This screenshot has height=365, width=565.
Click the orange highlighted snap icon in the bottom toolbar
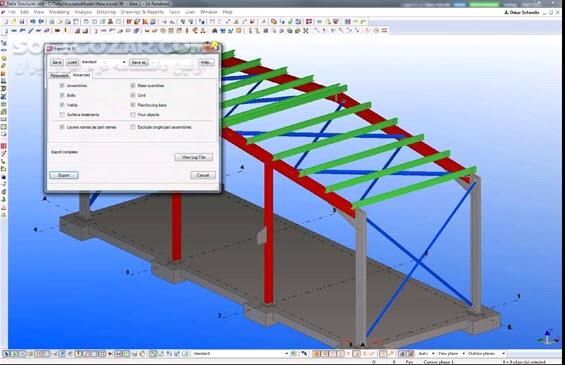316,354
